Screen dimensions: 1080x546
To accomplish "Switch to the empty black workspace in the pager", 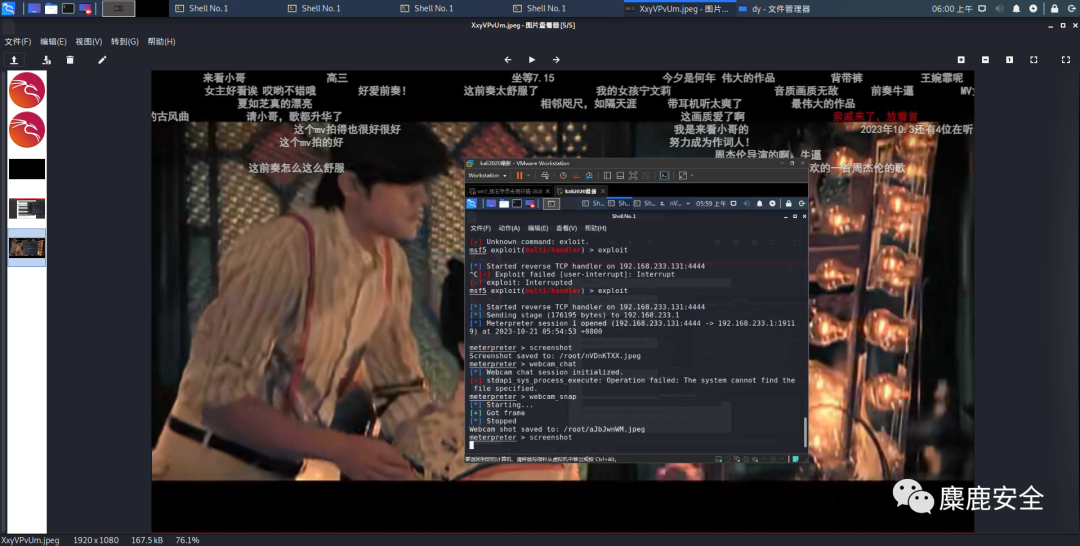I will [152, 8].
